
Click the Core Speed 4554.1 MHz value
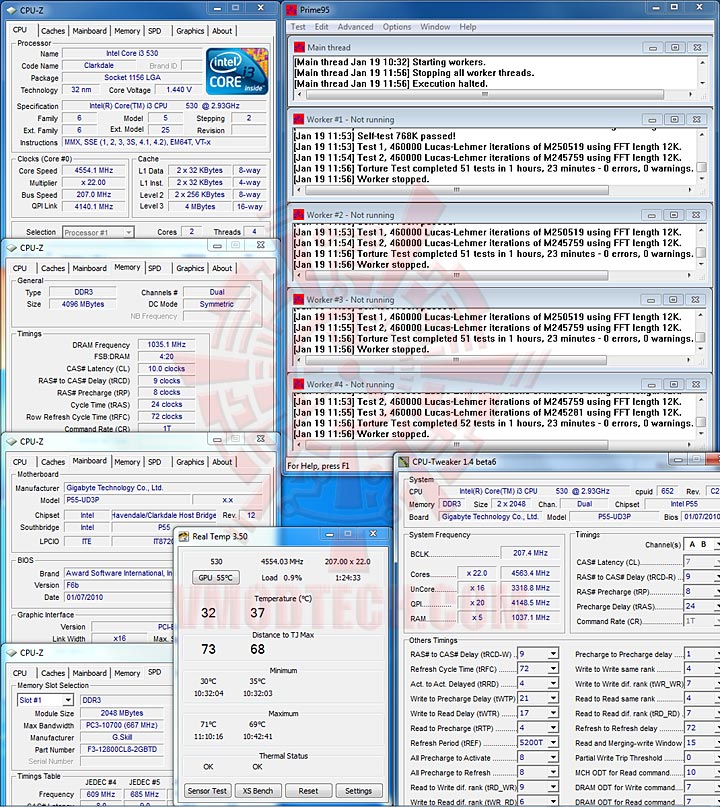pyautogui.click(x=93, y=170)
